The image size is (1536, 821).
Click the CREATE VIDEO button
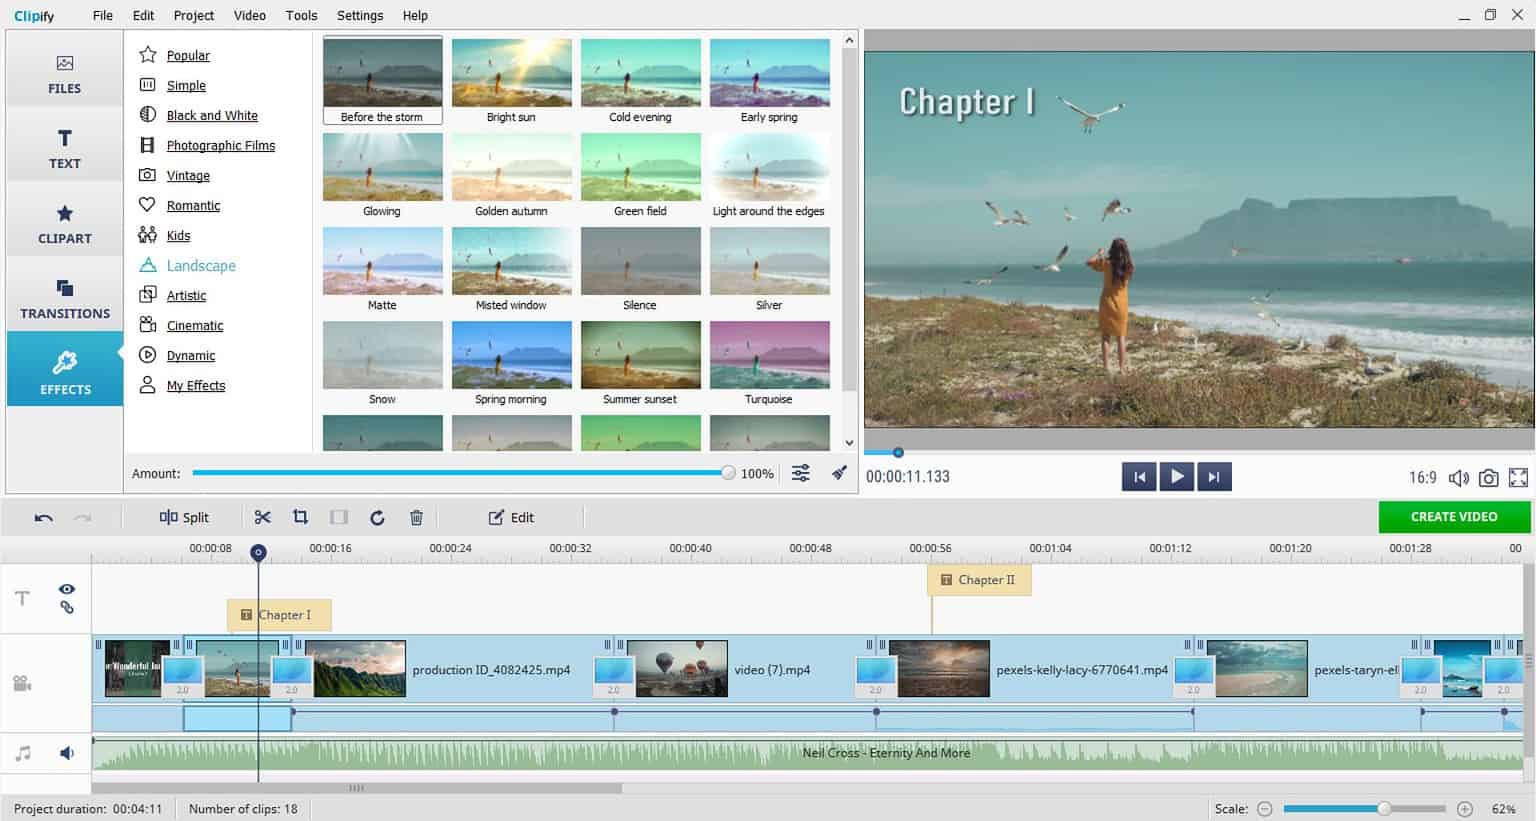1454,517
